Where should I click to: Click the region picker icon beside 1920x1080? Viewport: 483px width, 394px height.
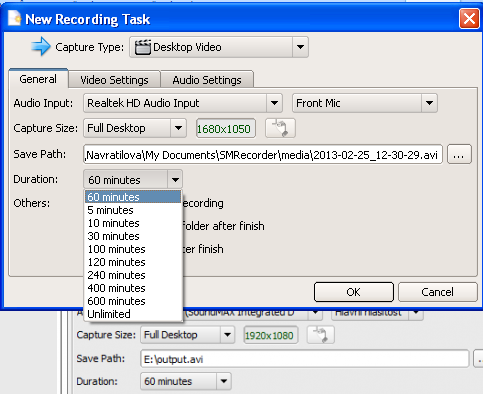pyautogui.click(x=320, y=335)
